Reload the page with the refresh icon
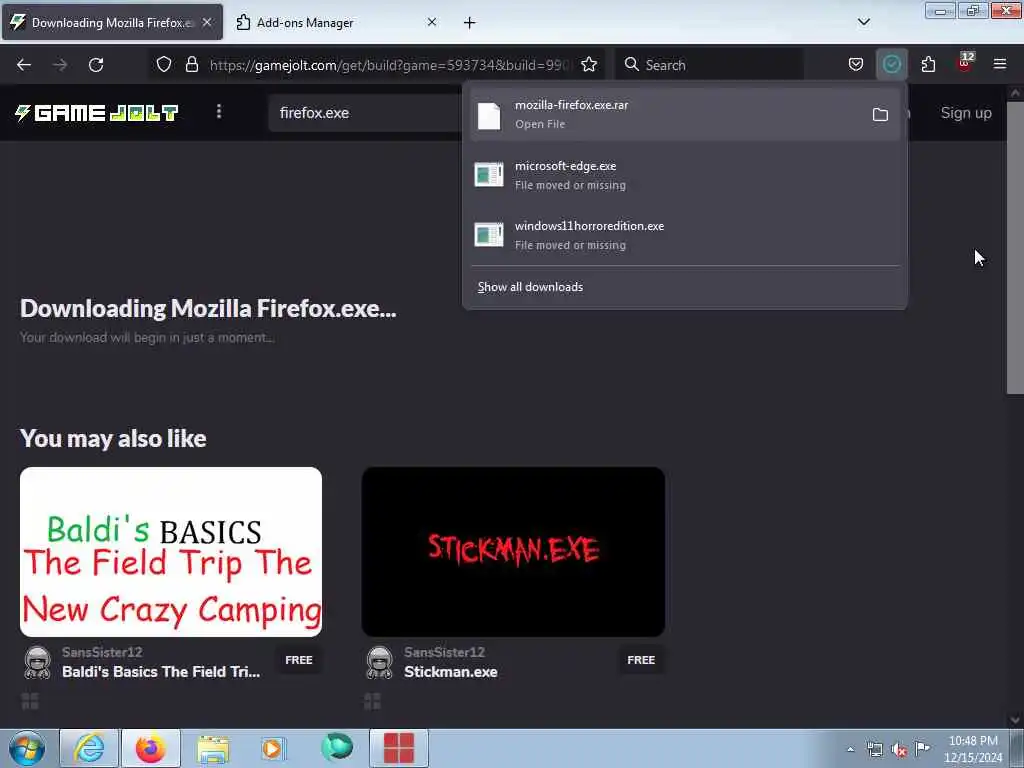 coord(96,65)
